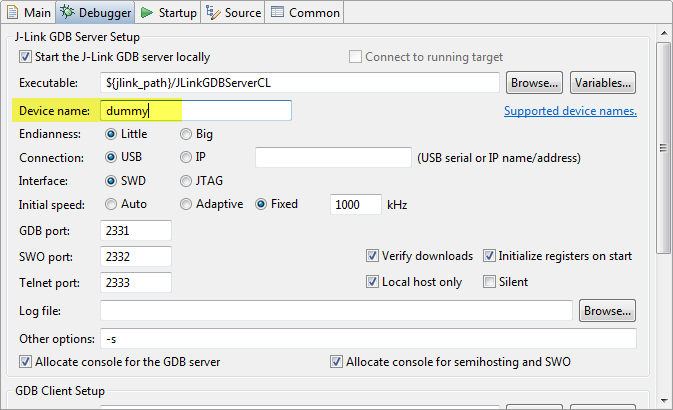Screen dimensions: 673x410
Task: Switch to the Main tab
Action: coord(30,13)
